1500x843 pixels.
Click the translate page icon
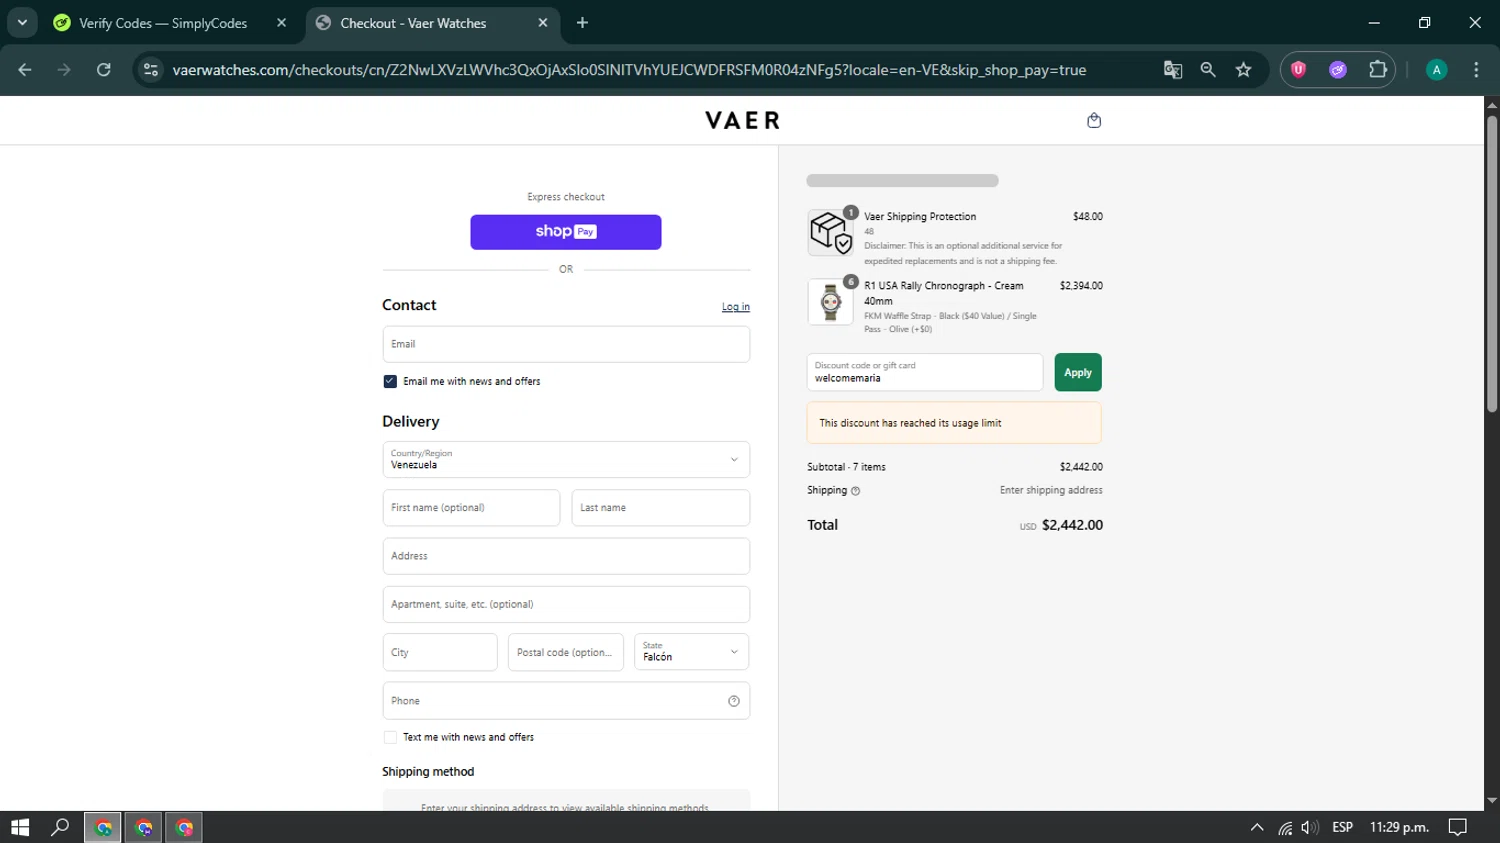point(1173,70)
